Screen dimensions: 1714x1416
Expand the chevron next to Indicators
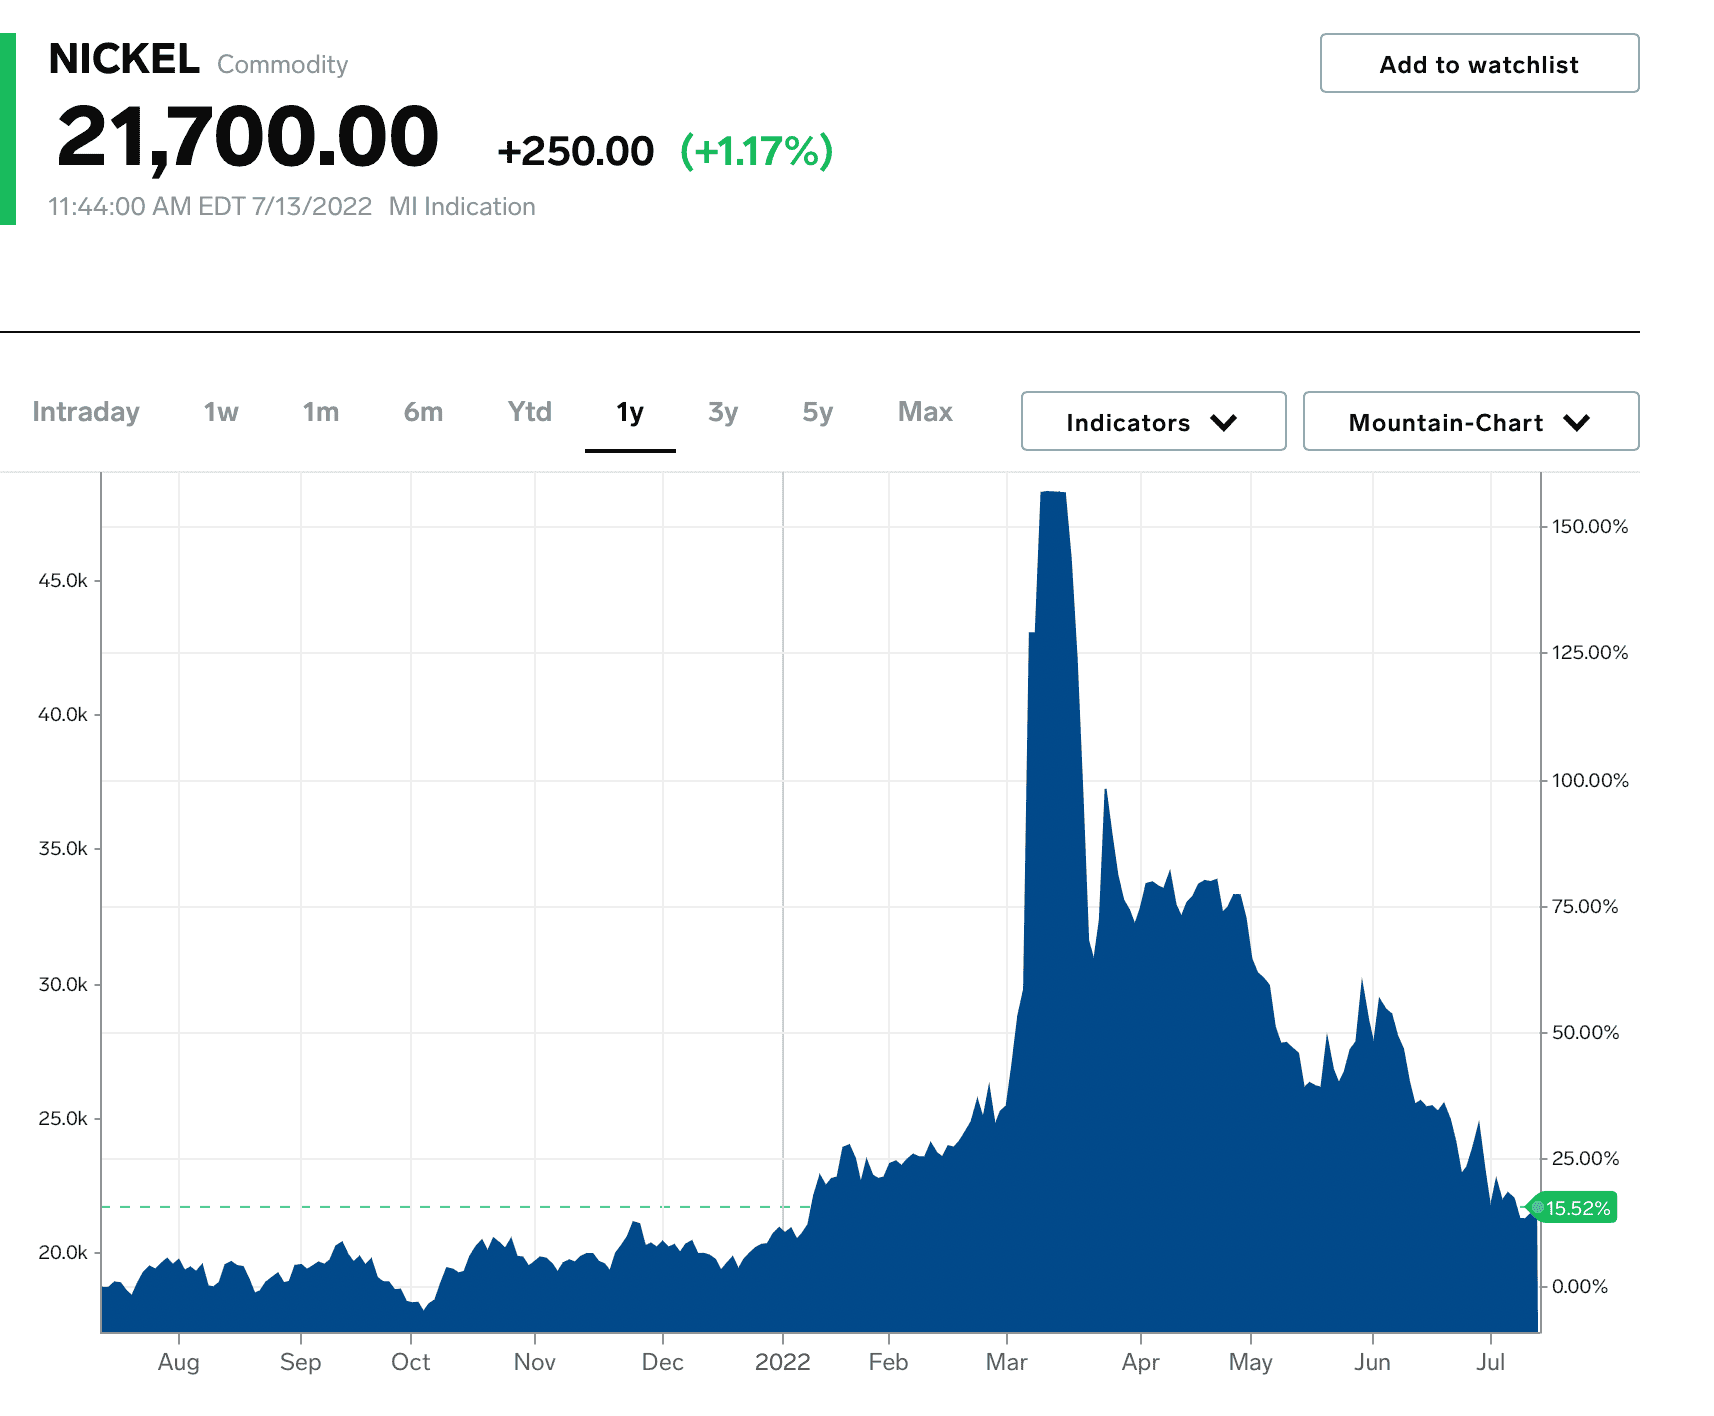1226,422
